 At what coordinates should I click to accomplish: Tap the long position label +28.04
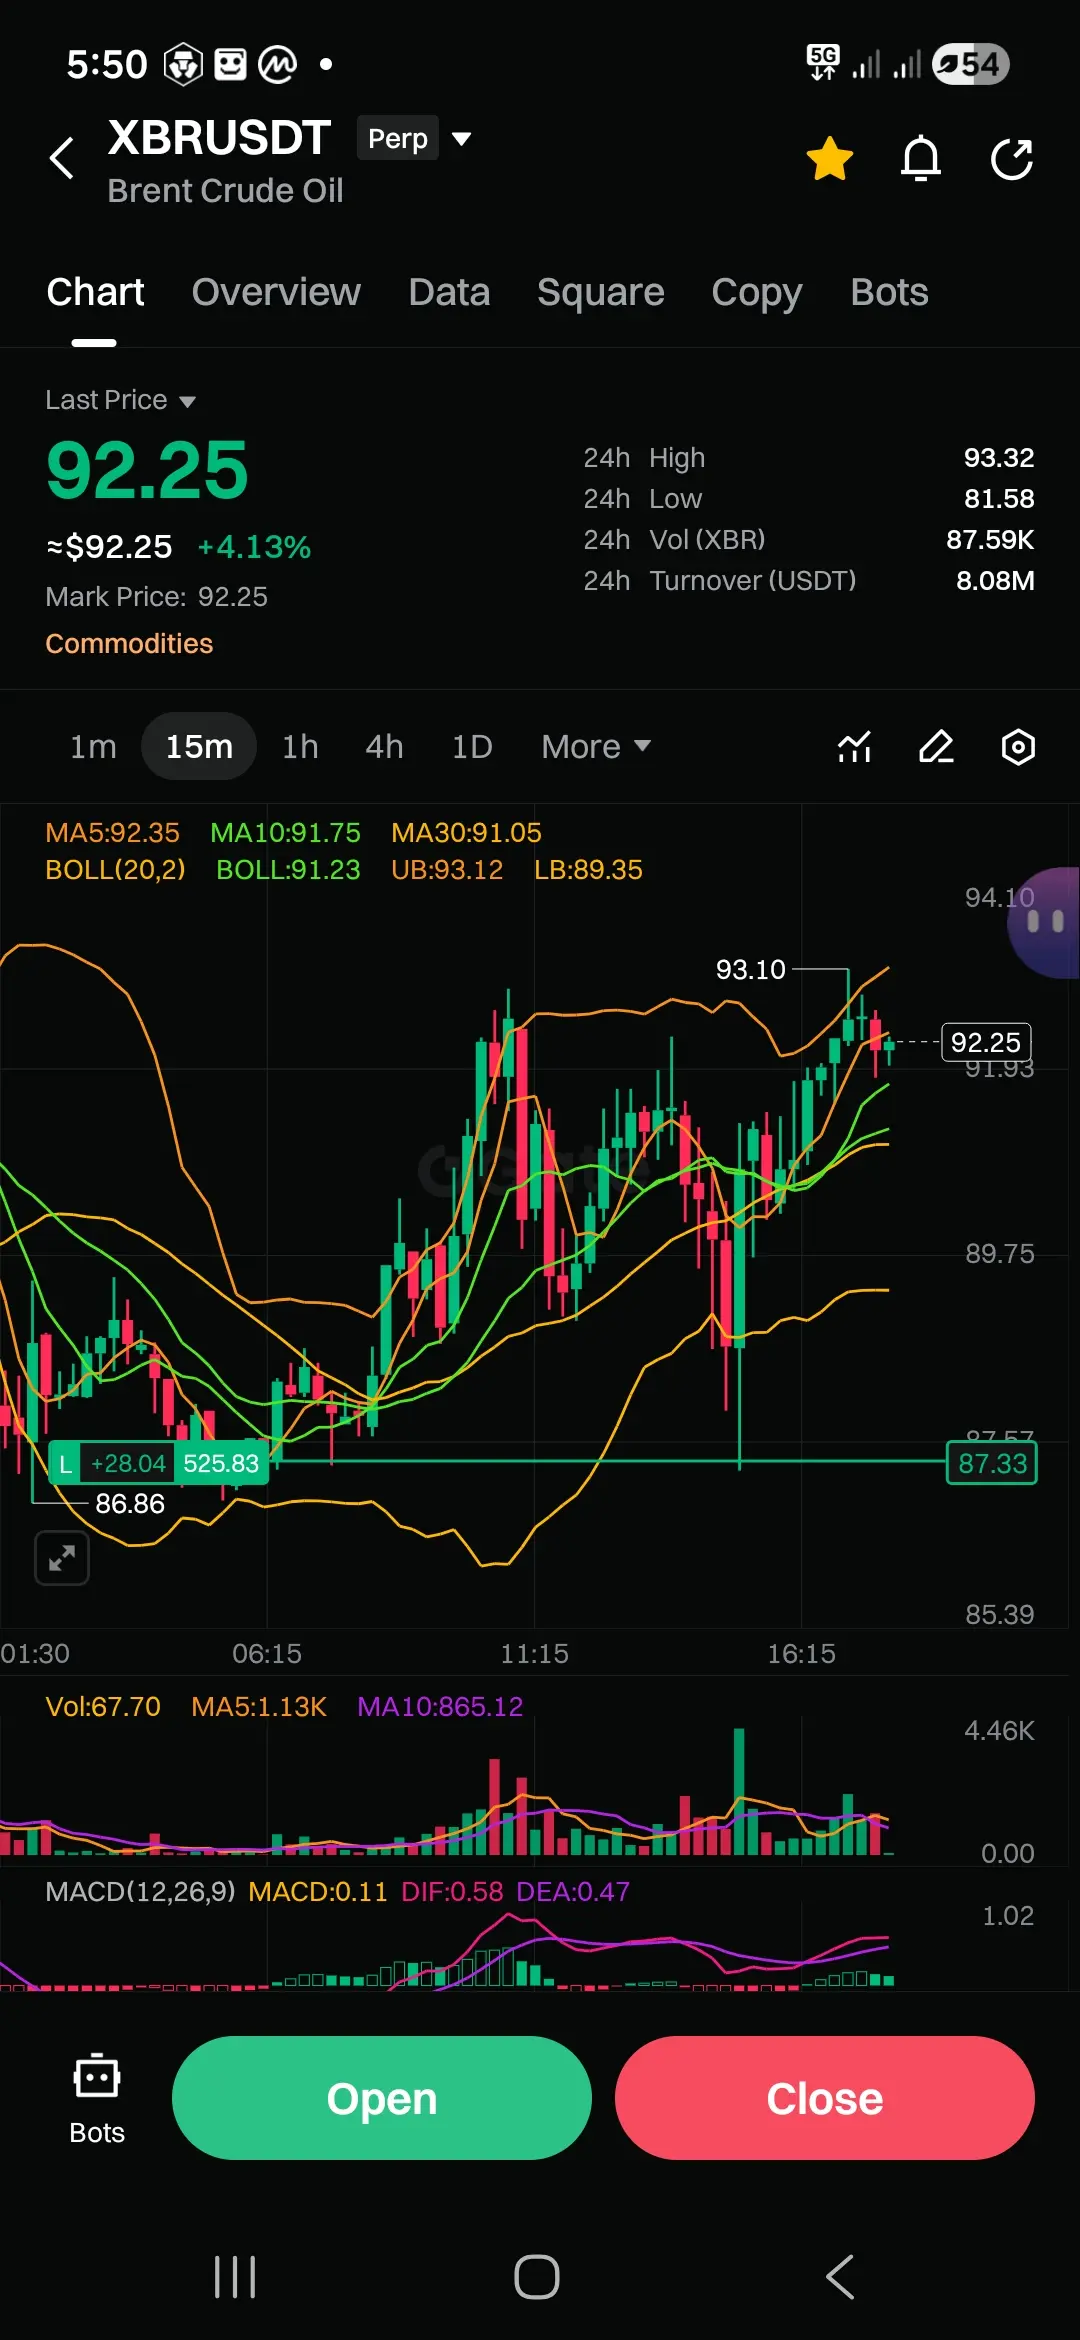tap(129, 1463)
